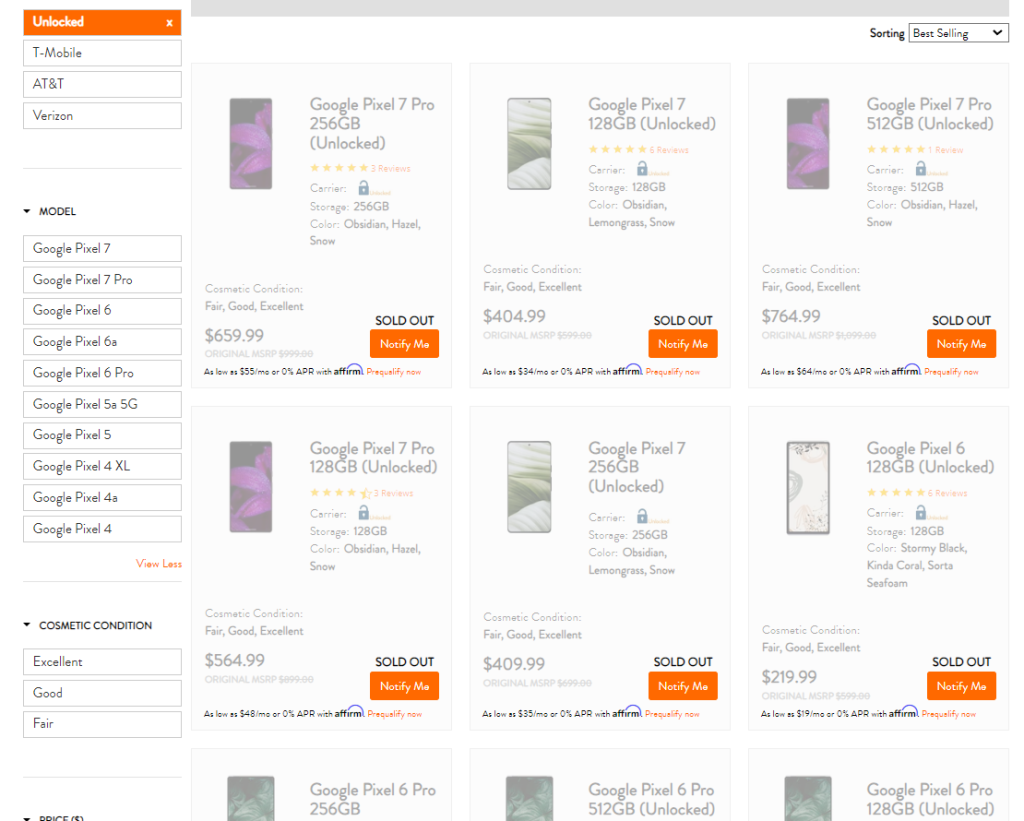Screen dimensions: 1024x821
Task: Click unlocked carrier lock icon on Pixel 7 256GB
Action: (642, 517)
